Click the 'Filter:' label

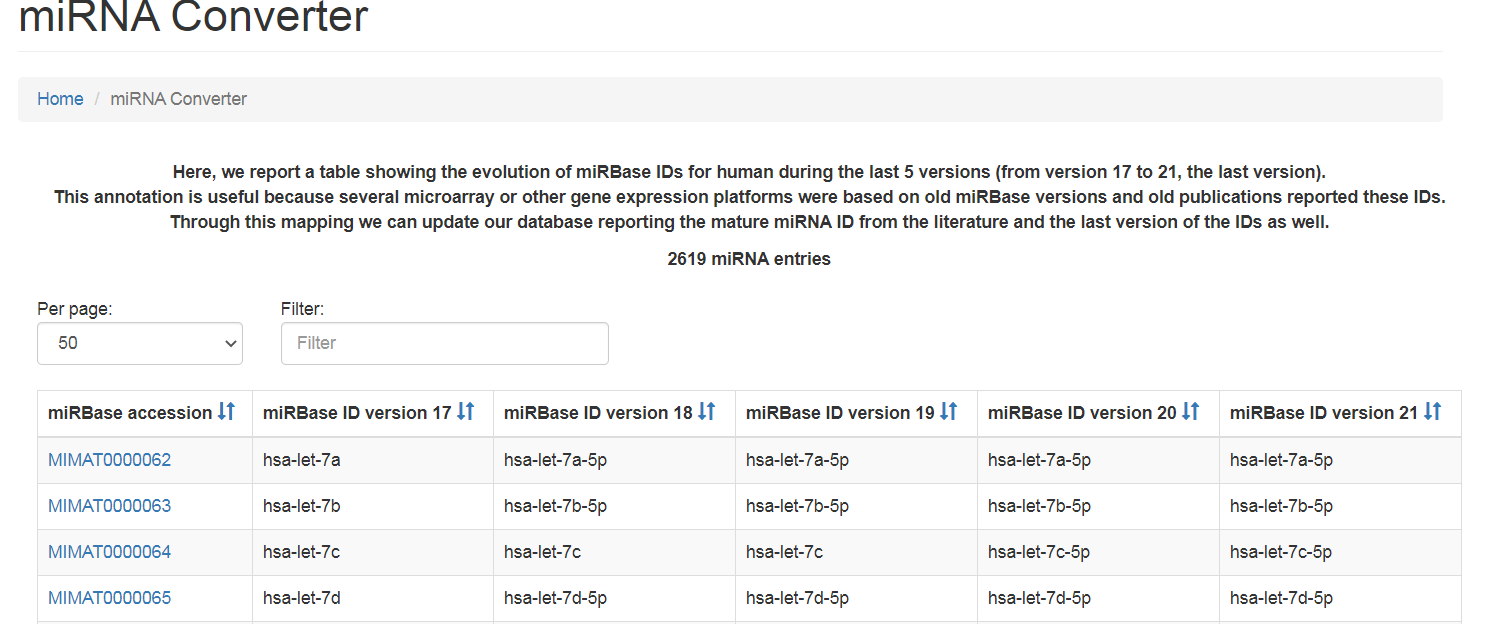click(303, 309)
